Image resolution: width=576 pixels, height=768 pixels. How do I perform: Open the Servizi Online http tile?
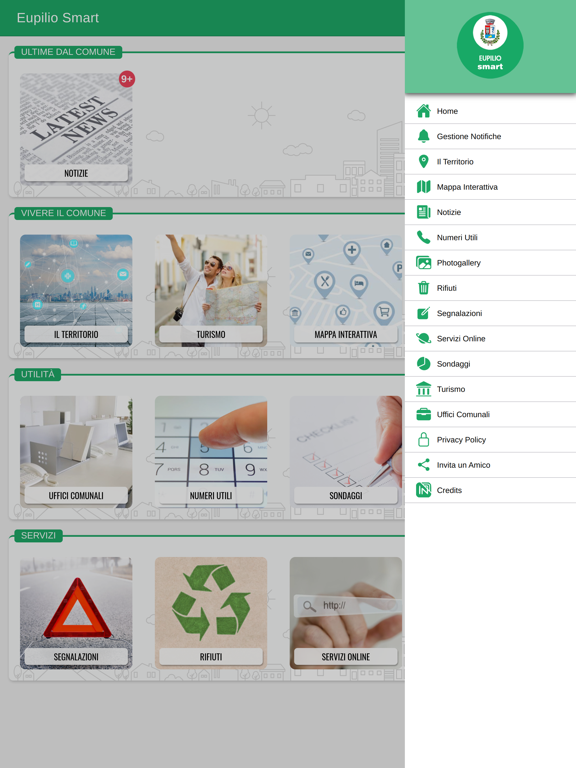346,613
